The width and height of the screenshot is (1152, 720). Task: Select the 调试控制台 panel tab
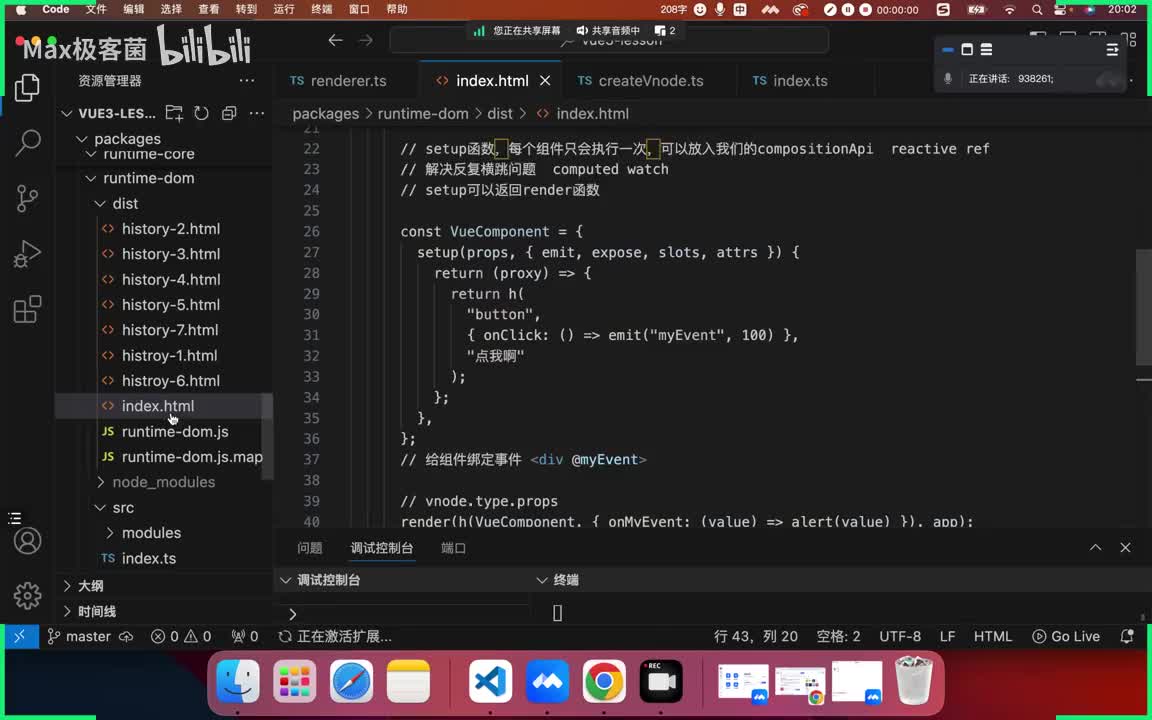[382, 548]
